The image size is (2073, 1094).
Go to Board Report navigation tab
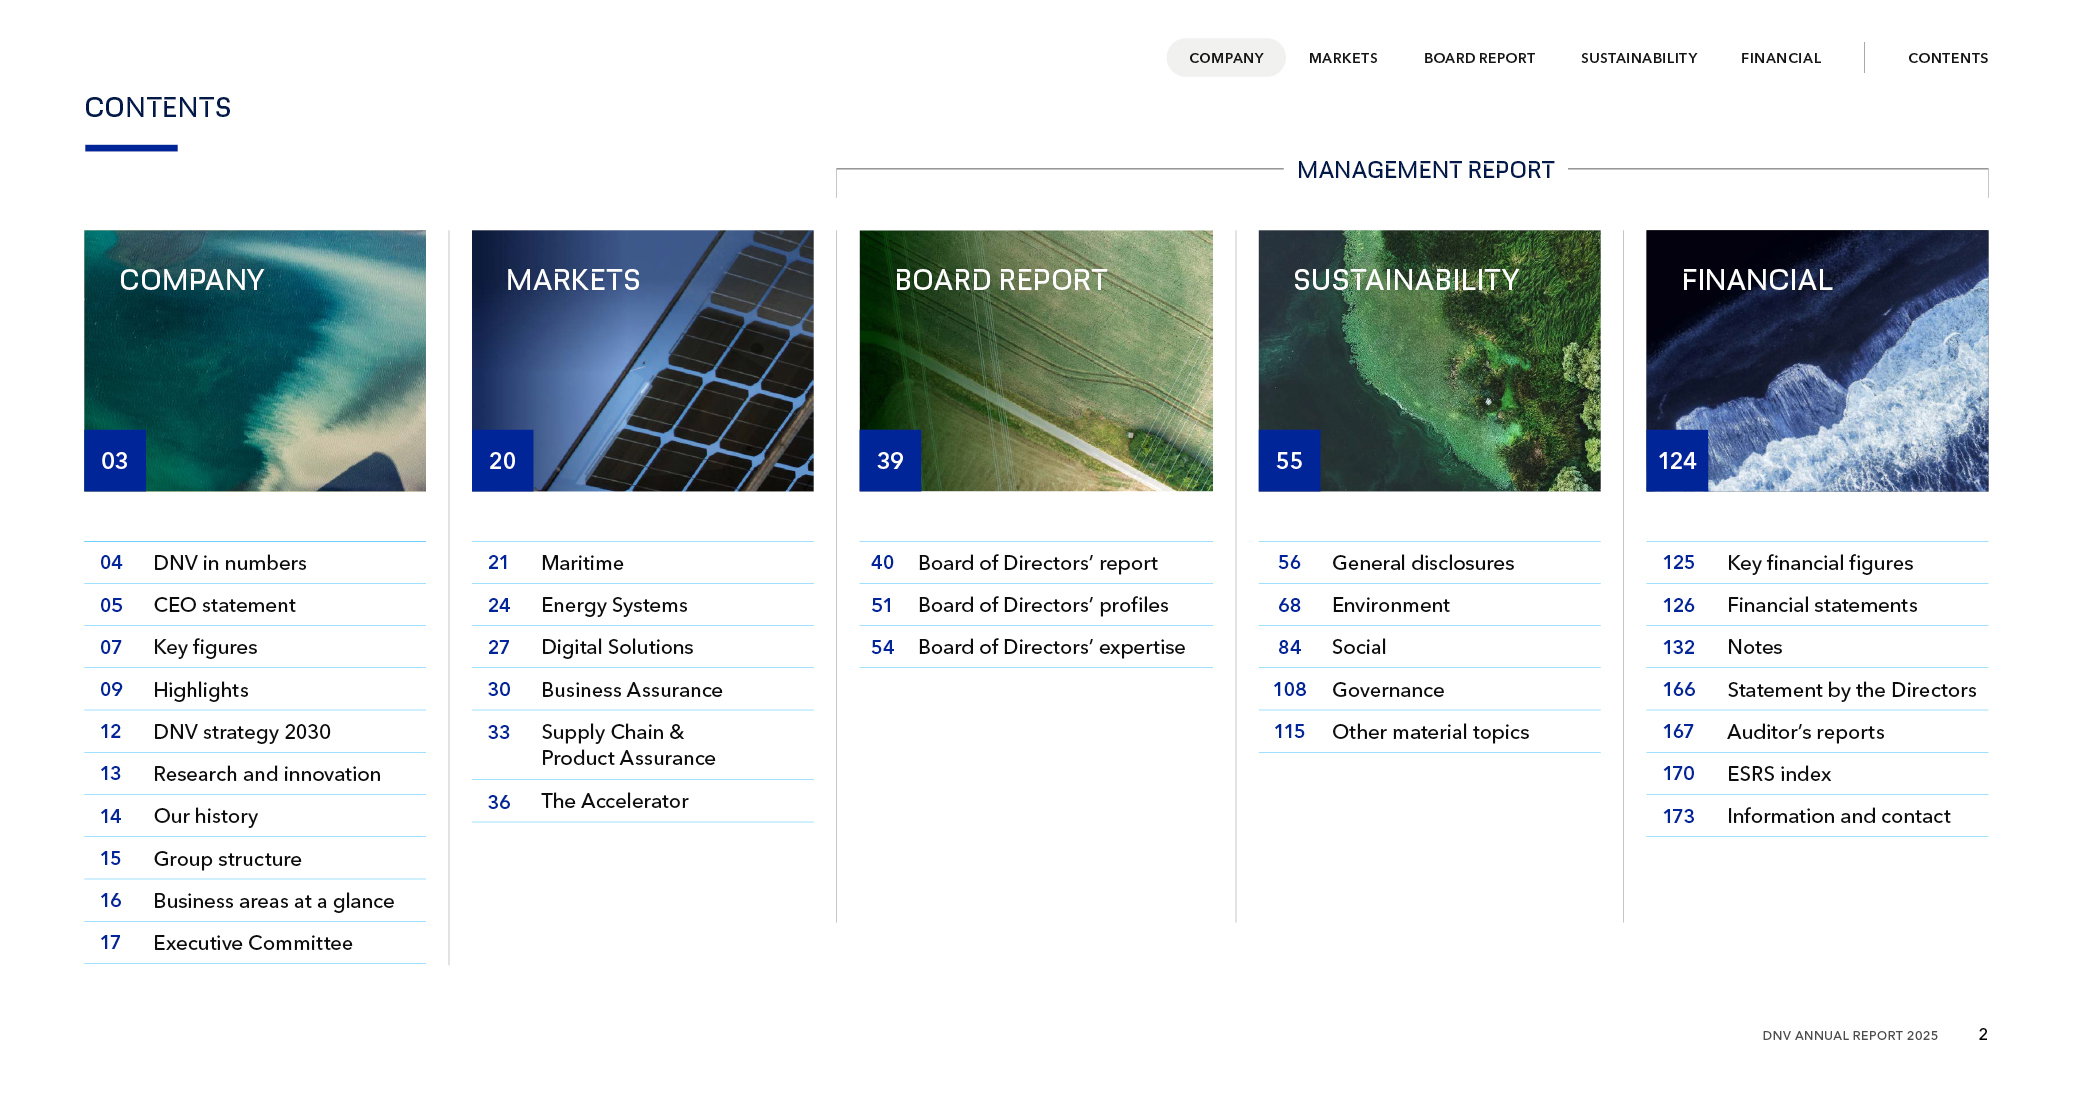tap(1478, 58)
